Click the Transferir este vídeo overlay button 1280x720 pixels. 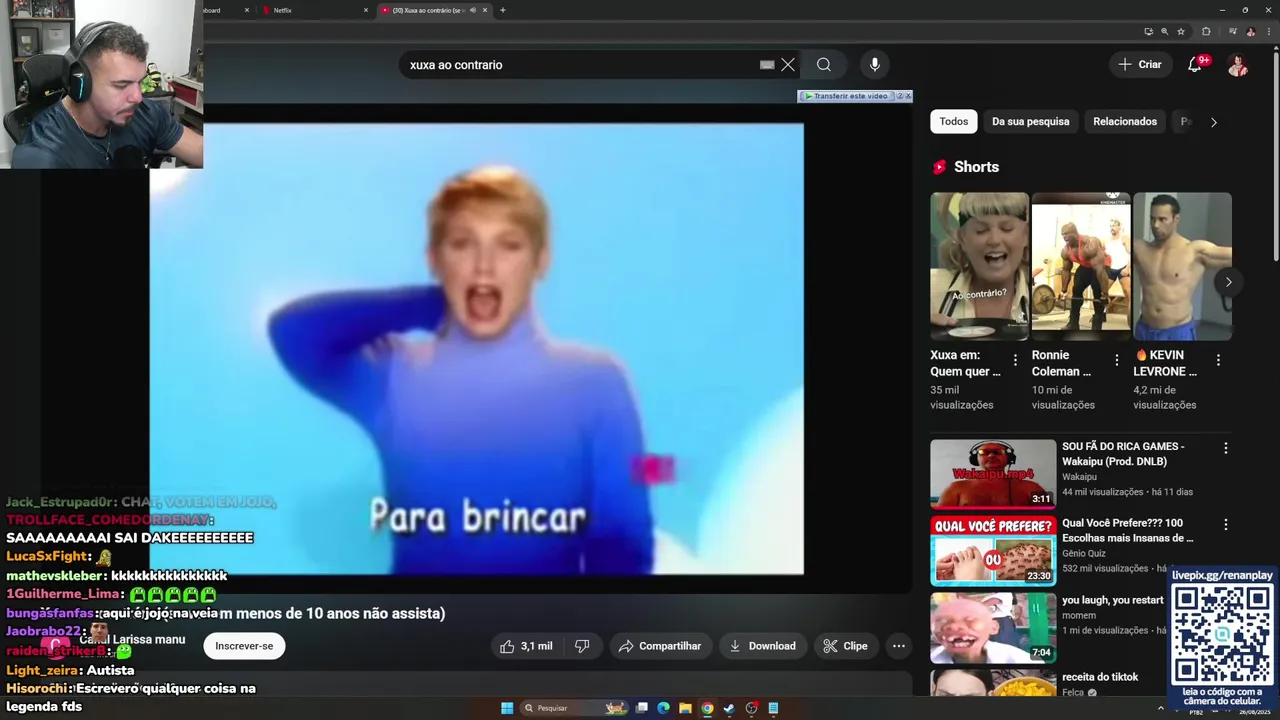coord(847,96)
